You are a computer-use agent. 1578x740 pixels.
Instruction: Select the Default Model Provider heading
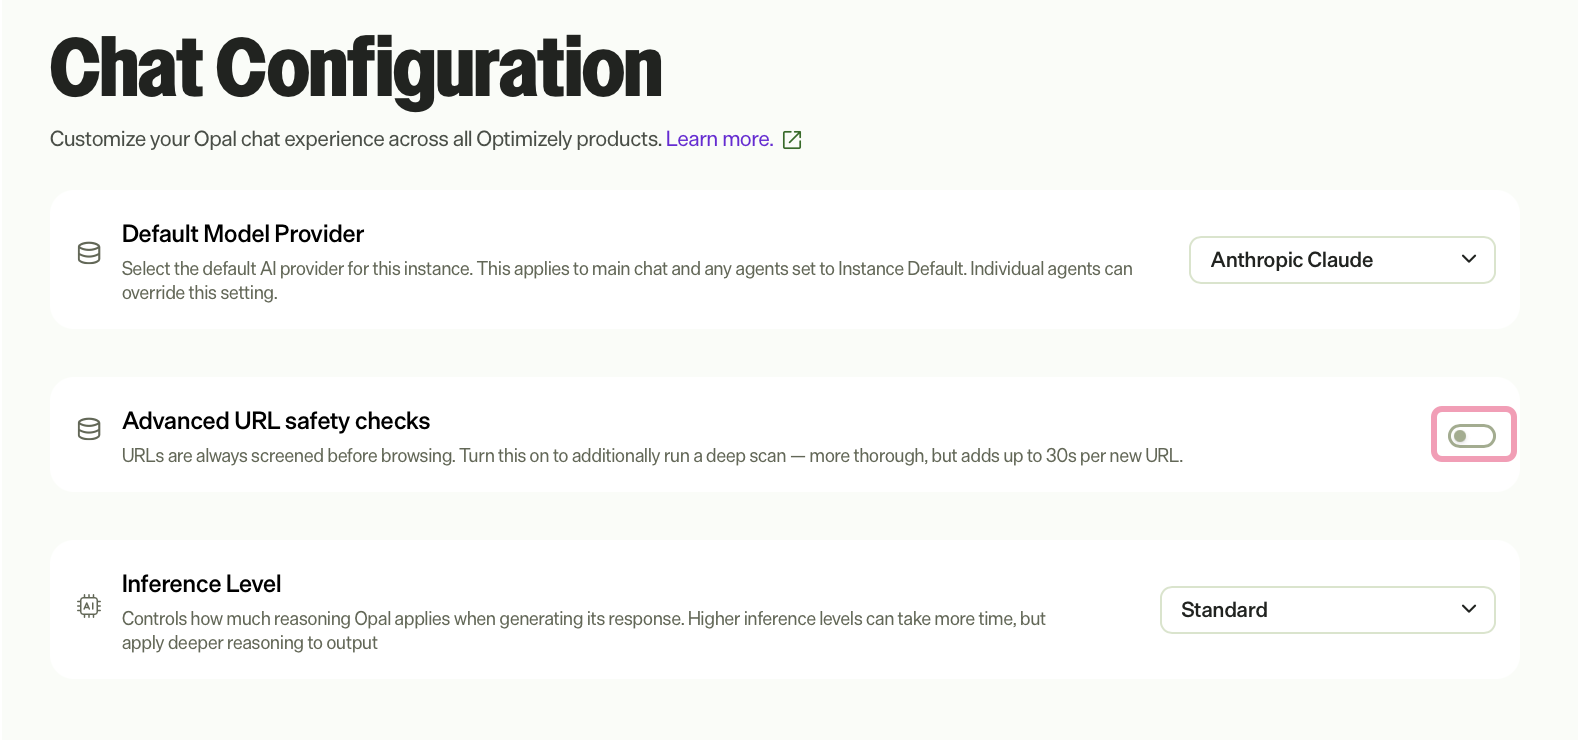point(243,234)
